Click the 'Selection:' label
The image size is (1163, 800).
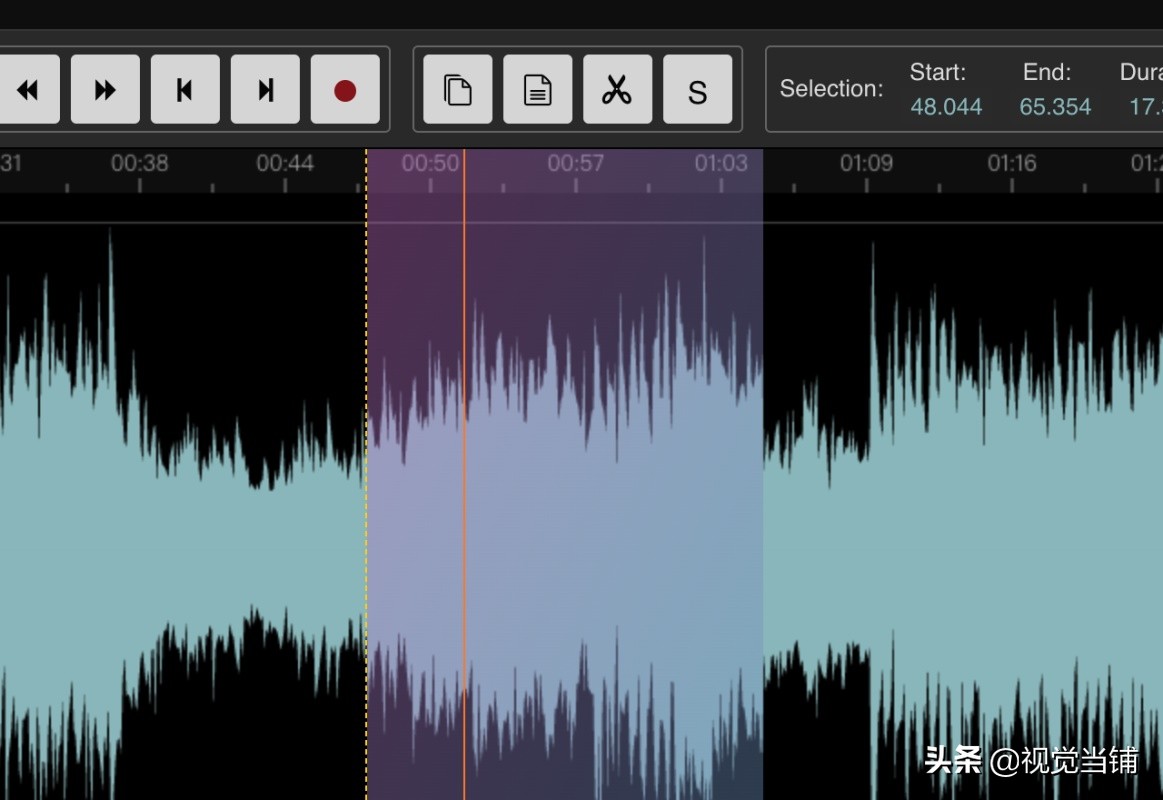point(831,89)
